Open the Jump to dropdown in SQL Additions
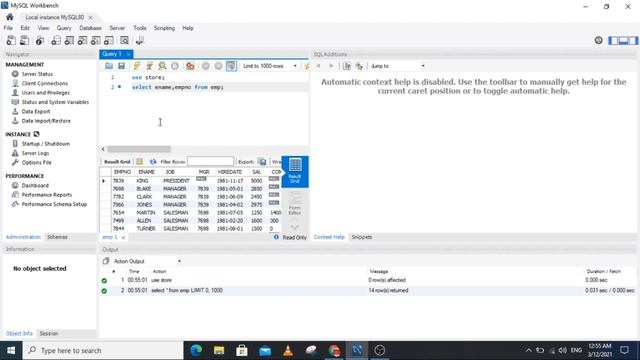 397,66
